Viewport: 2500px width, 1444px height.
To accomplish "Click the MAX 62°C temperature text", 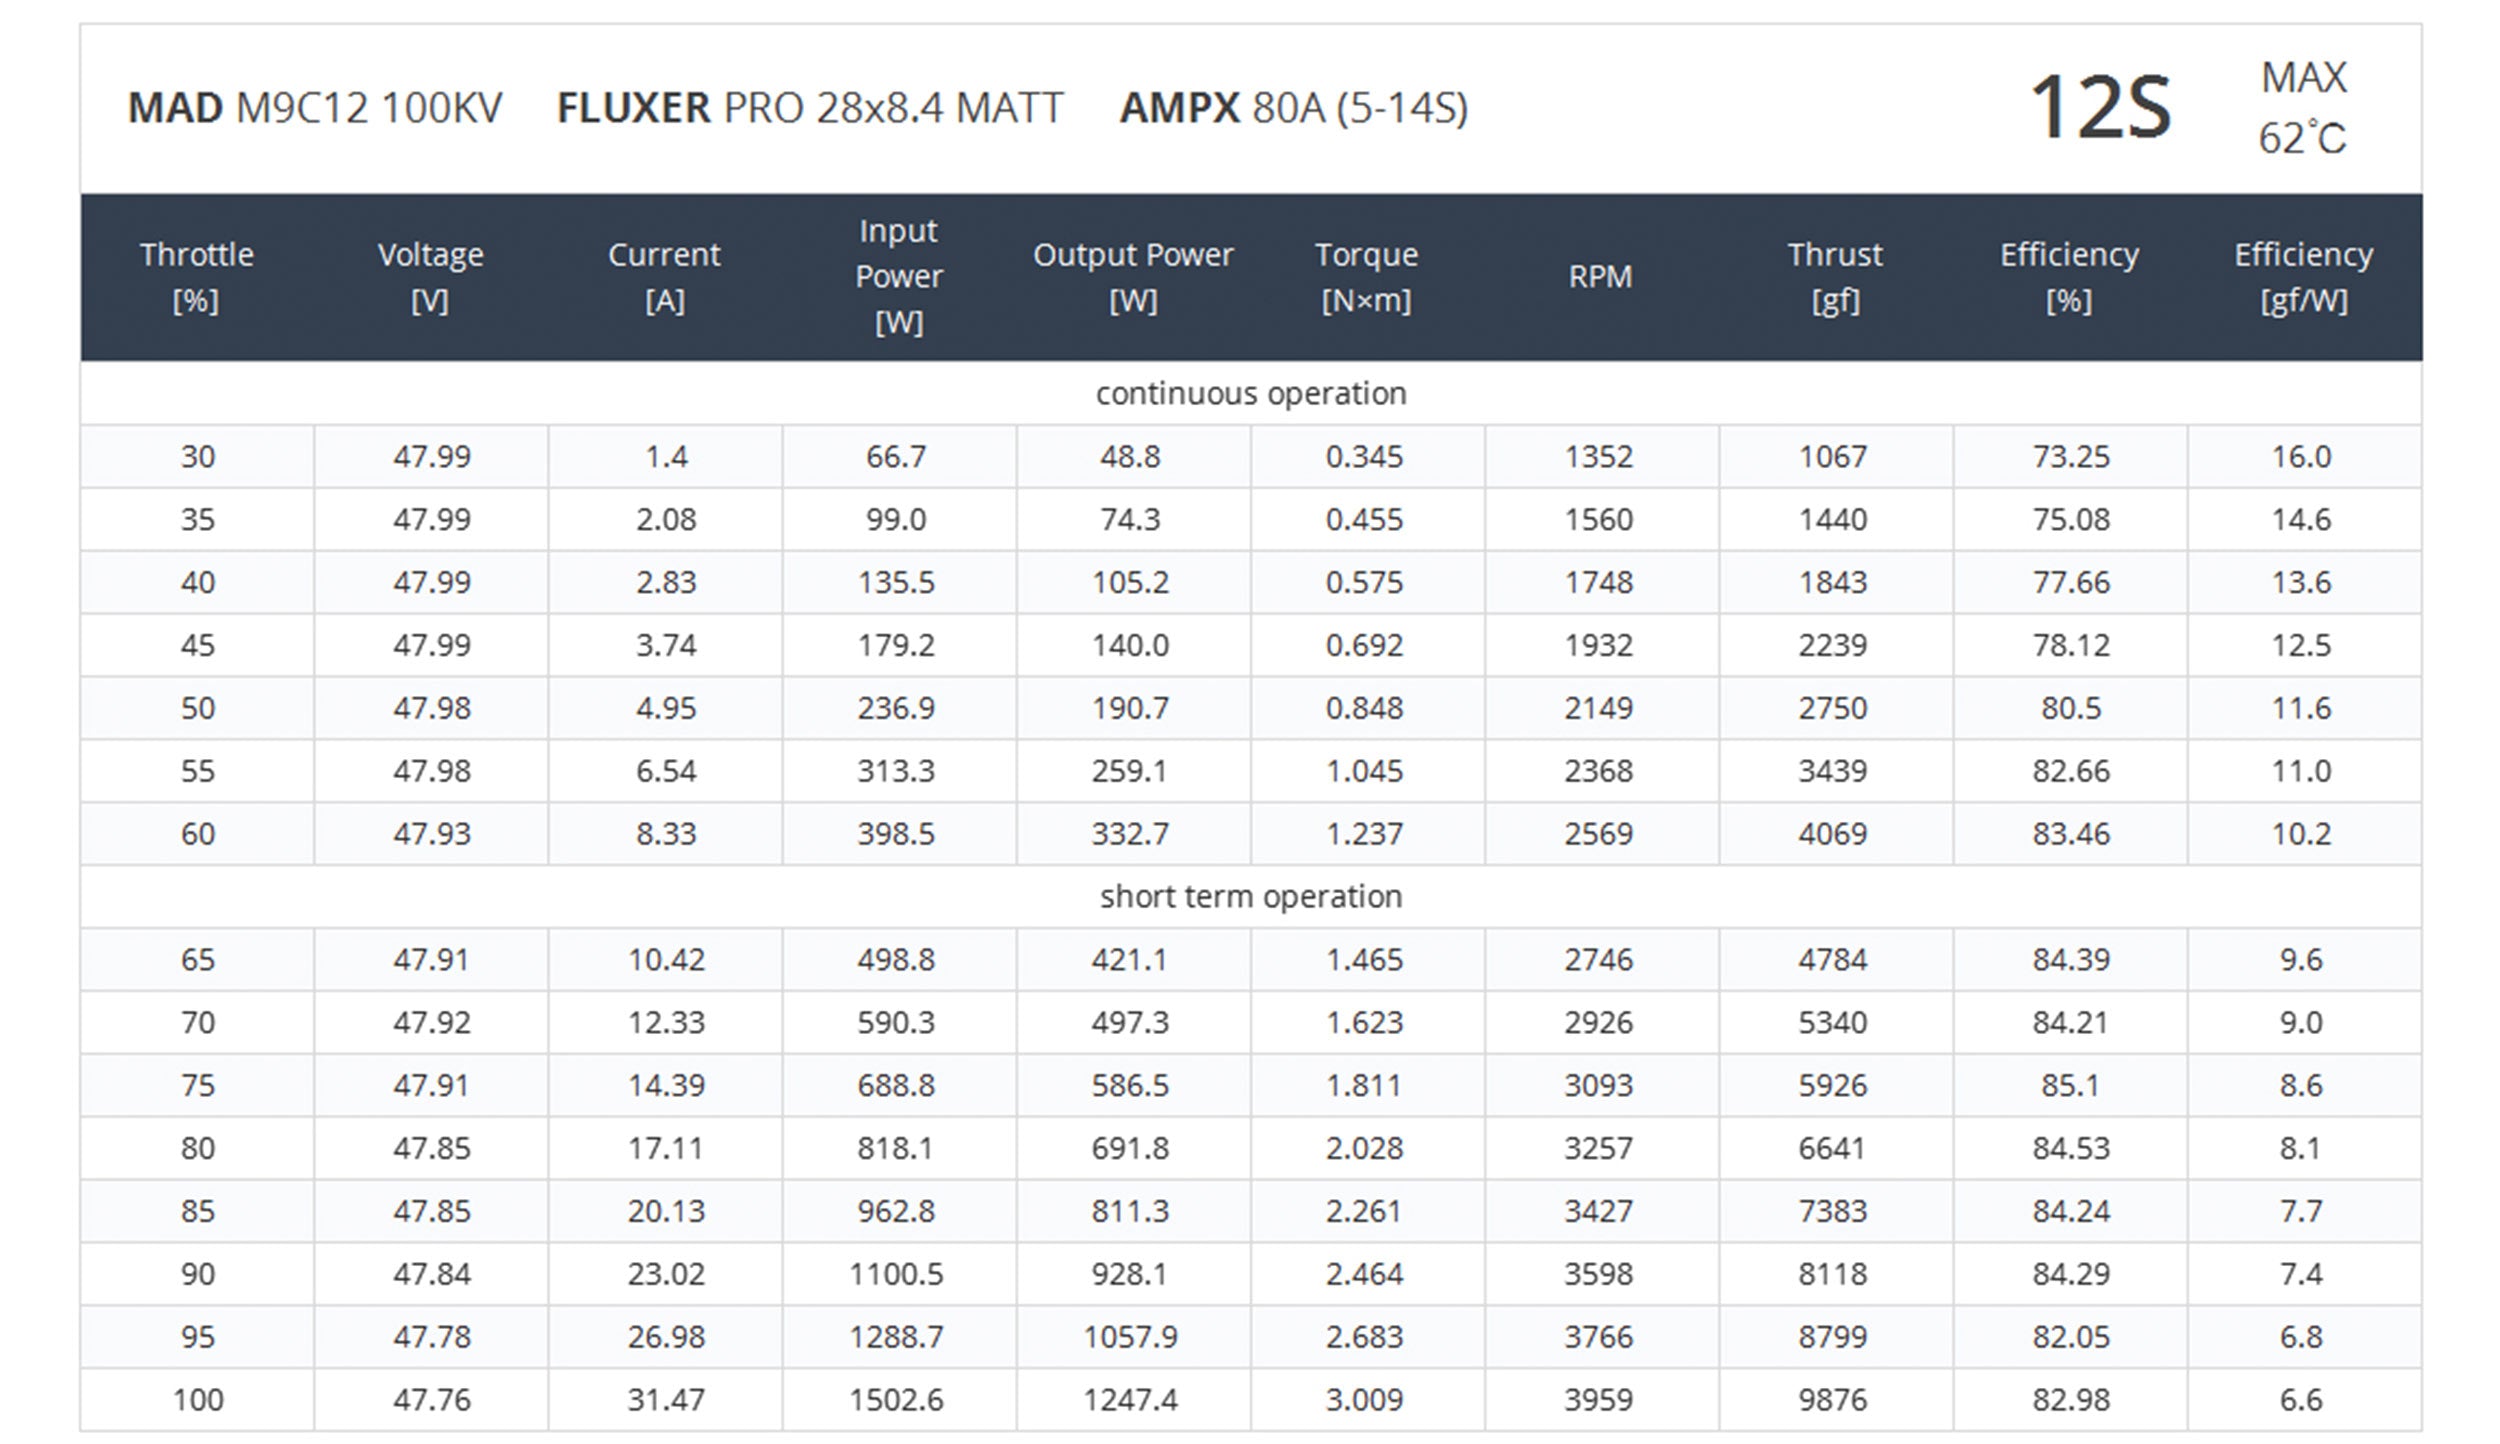I will [x=2302, y=108].
